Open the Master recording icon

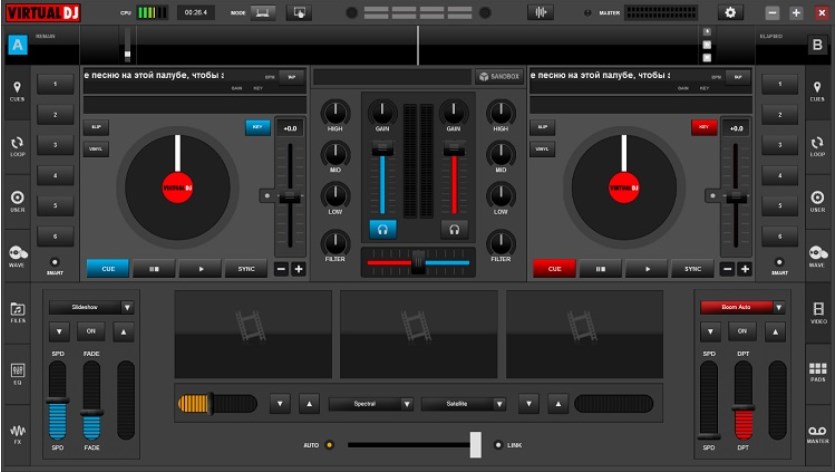click(x=818, y=434)
